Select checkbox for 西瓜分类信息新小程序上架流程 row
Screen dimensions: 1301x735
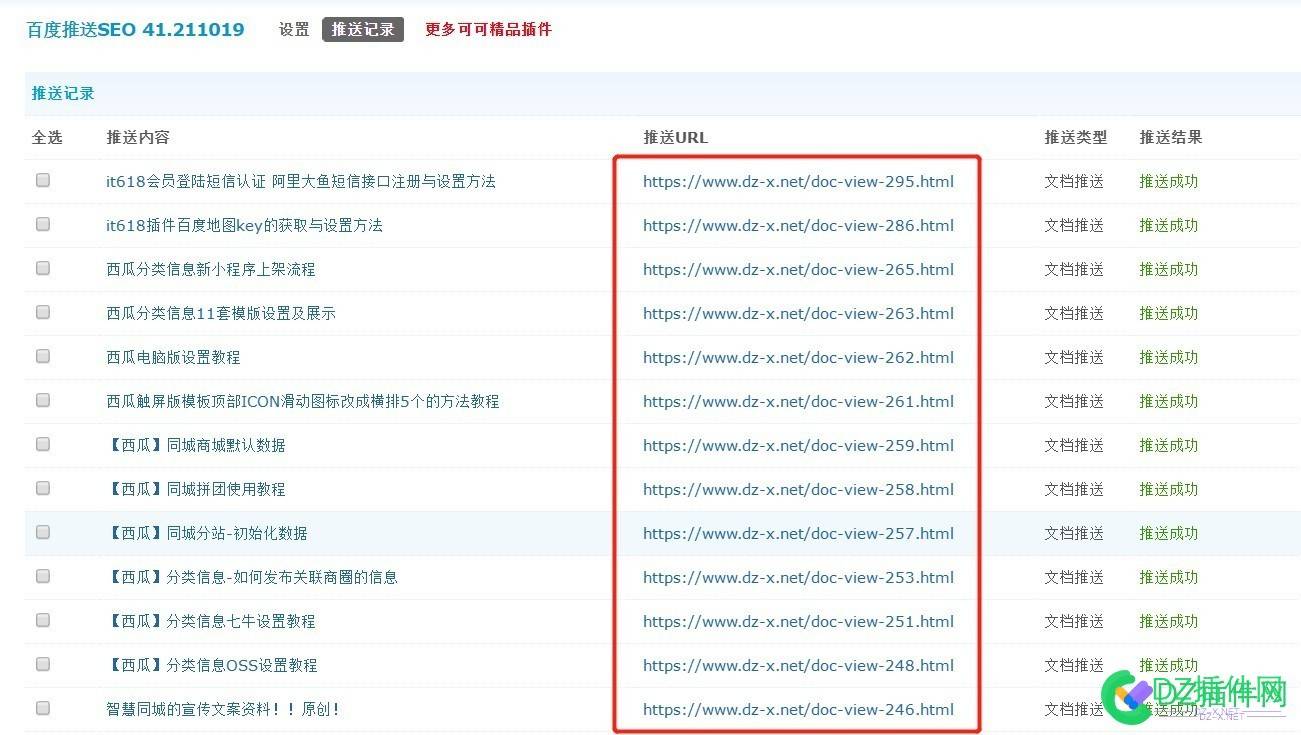tap(43, 269)
